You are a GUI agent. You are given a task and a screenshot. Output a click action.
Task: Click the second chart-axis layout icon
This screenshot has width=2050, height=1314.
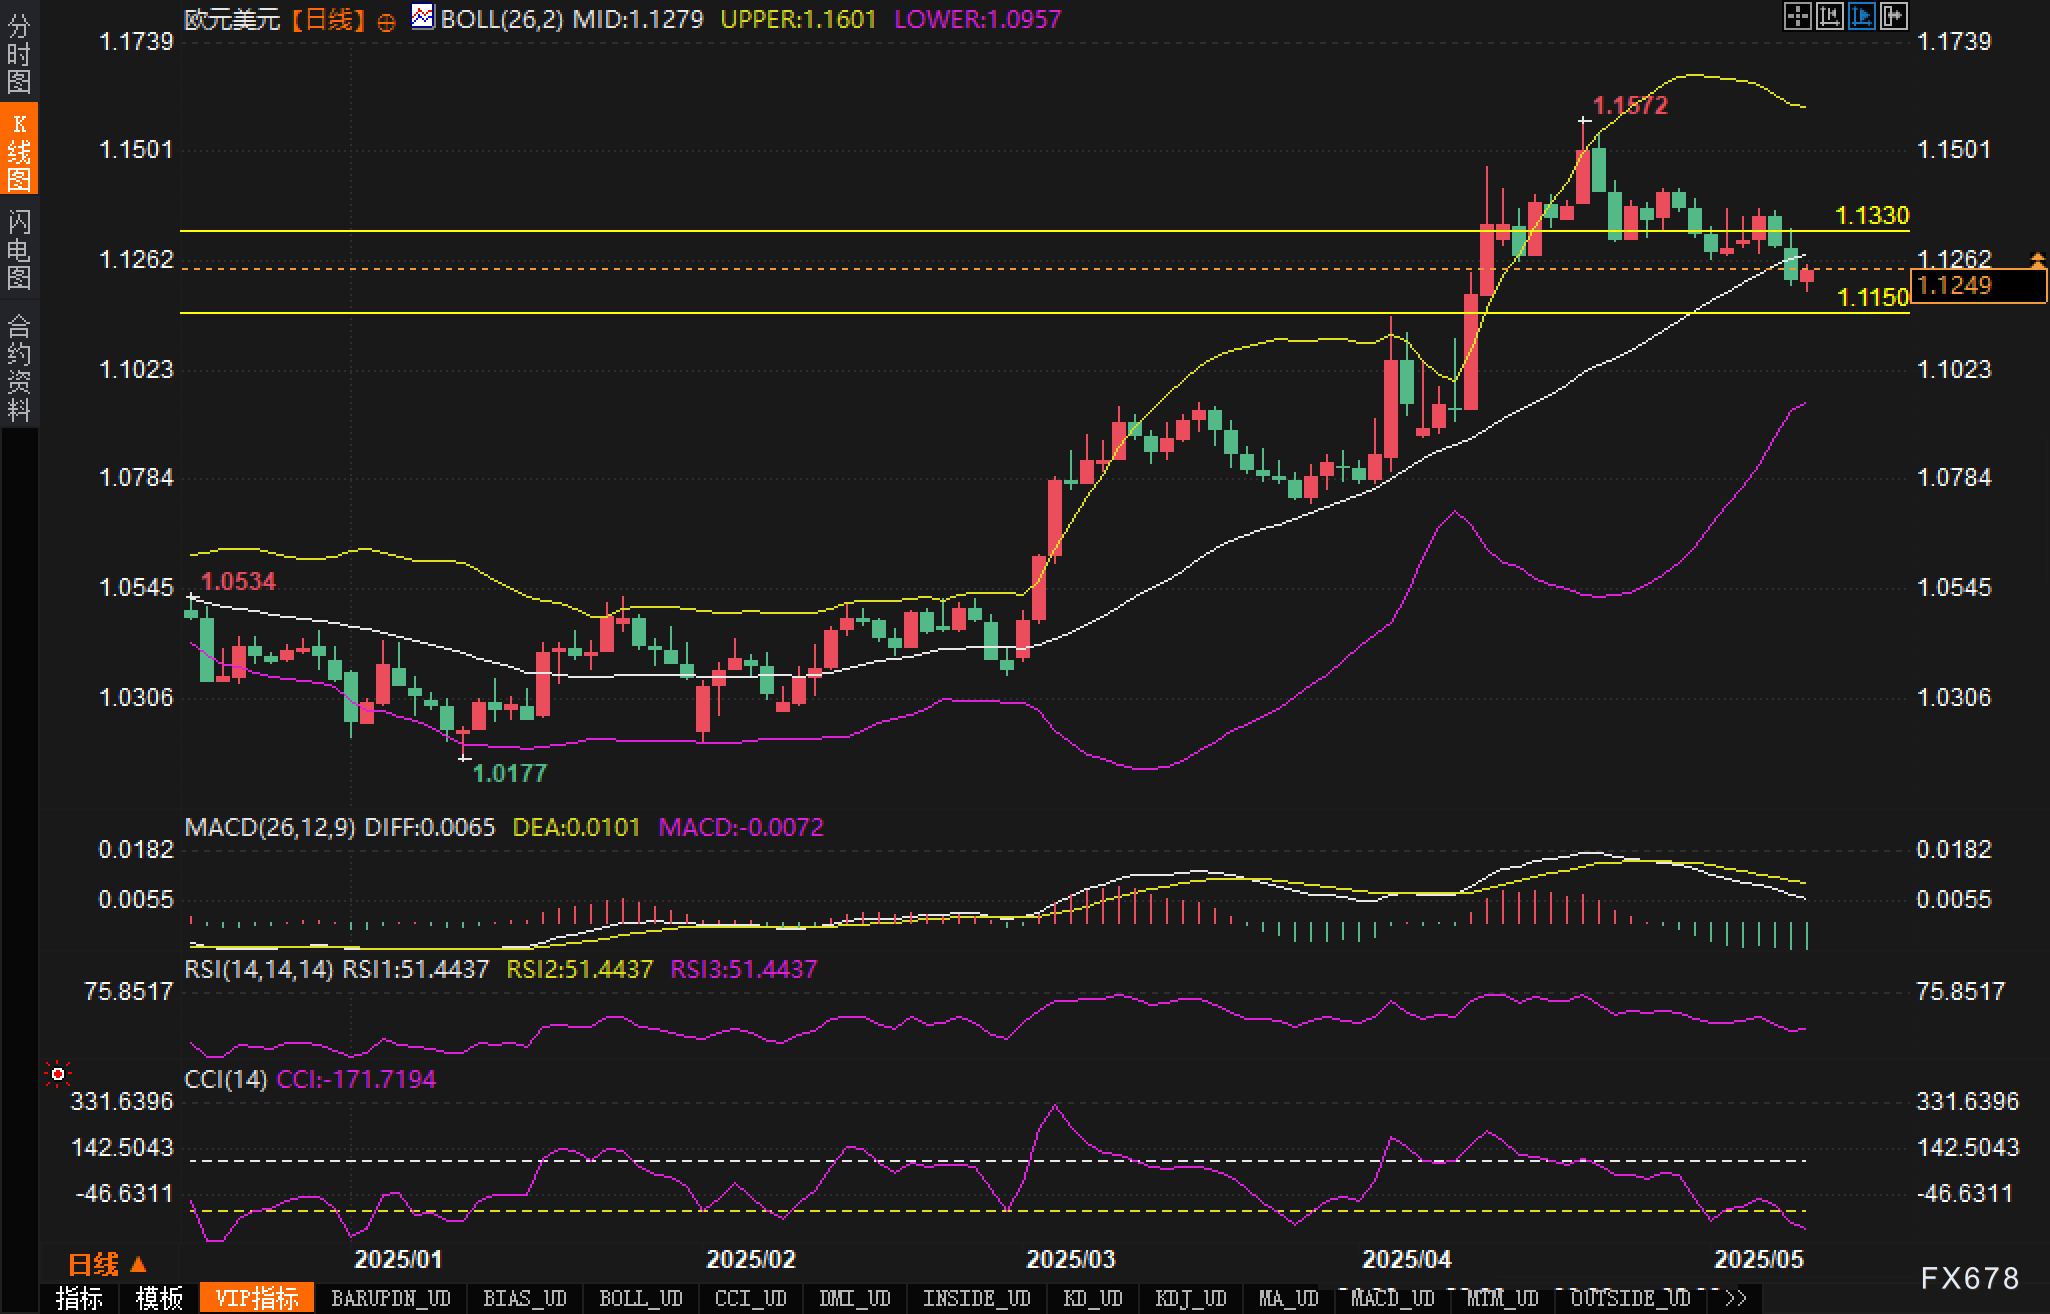pos(1829,16)
